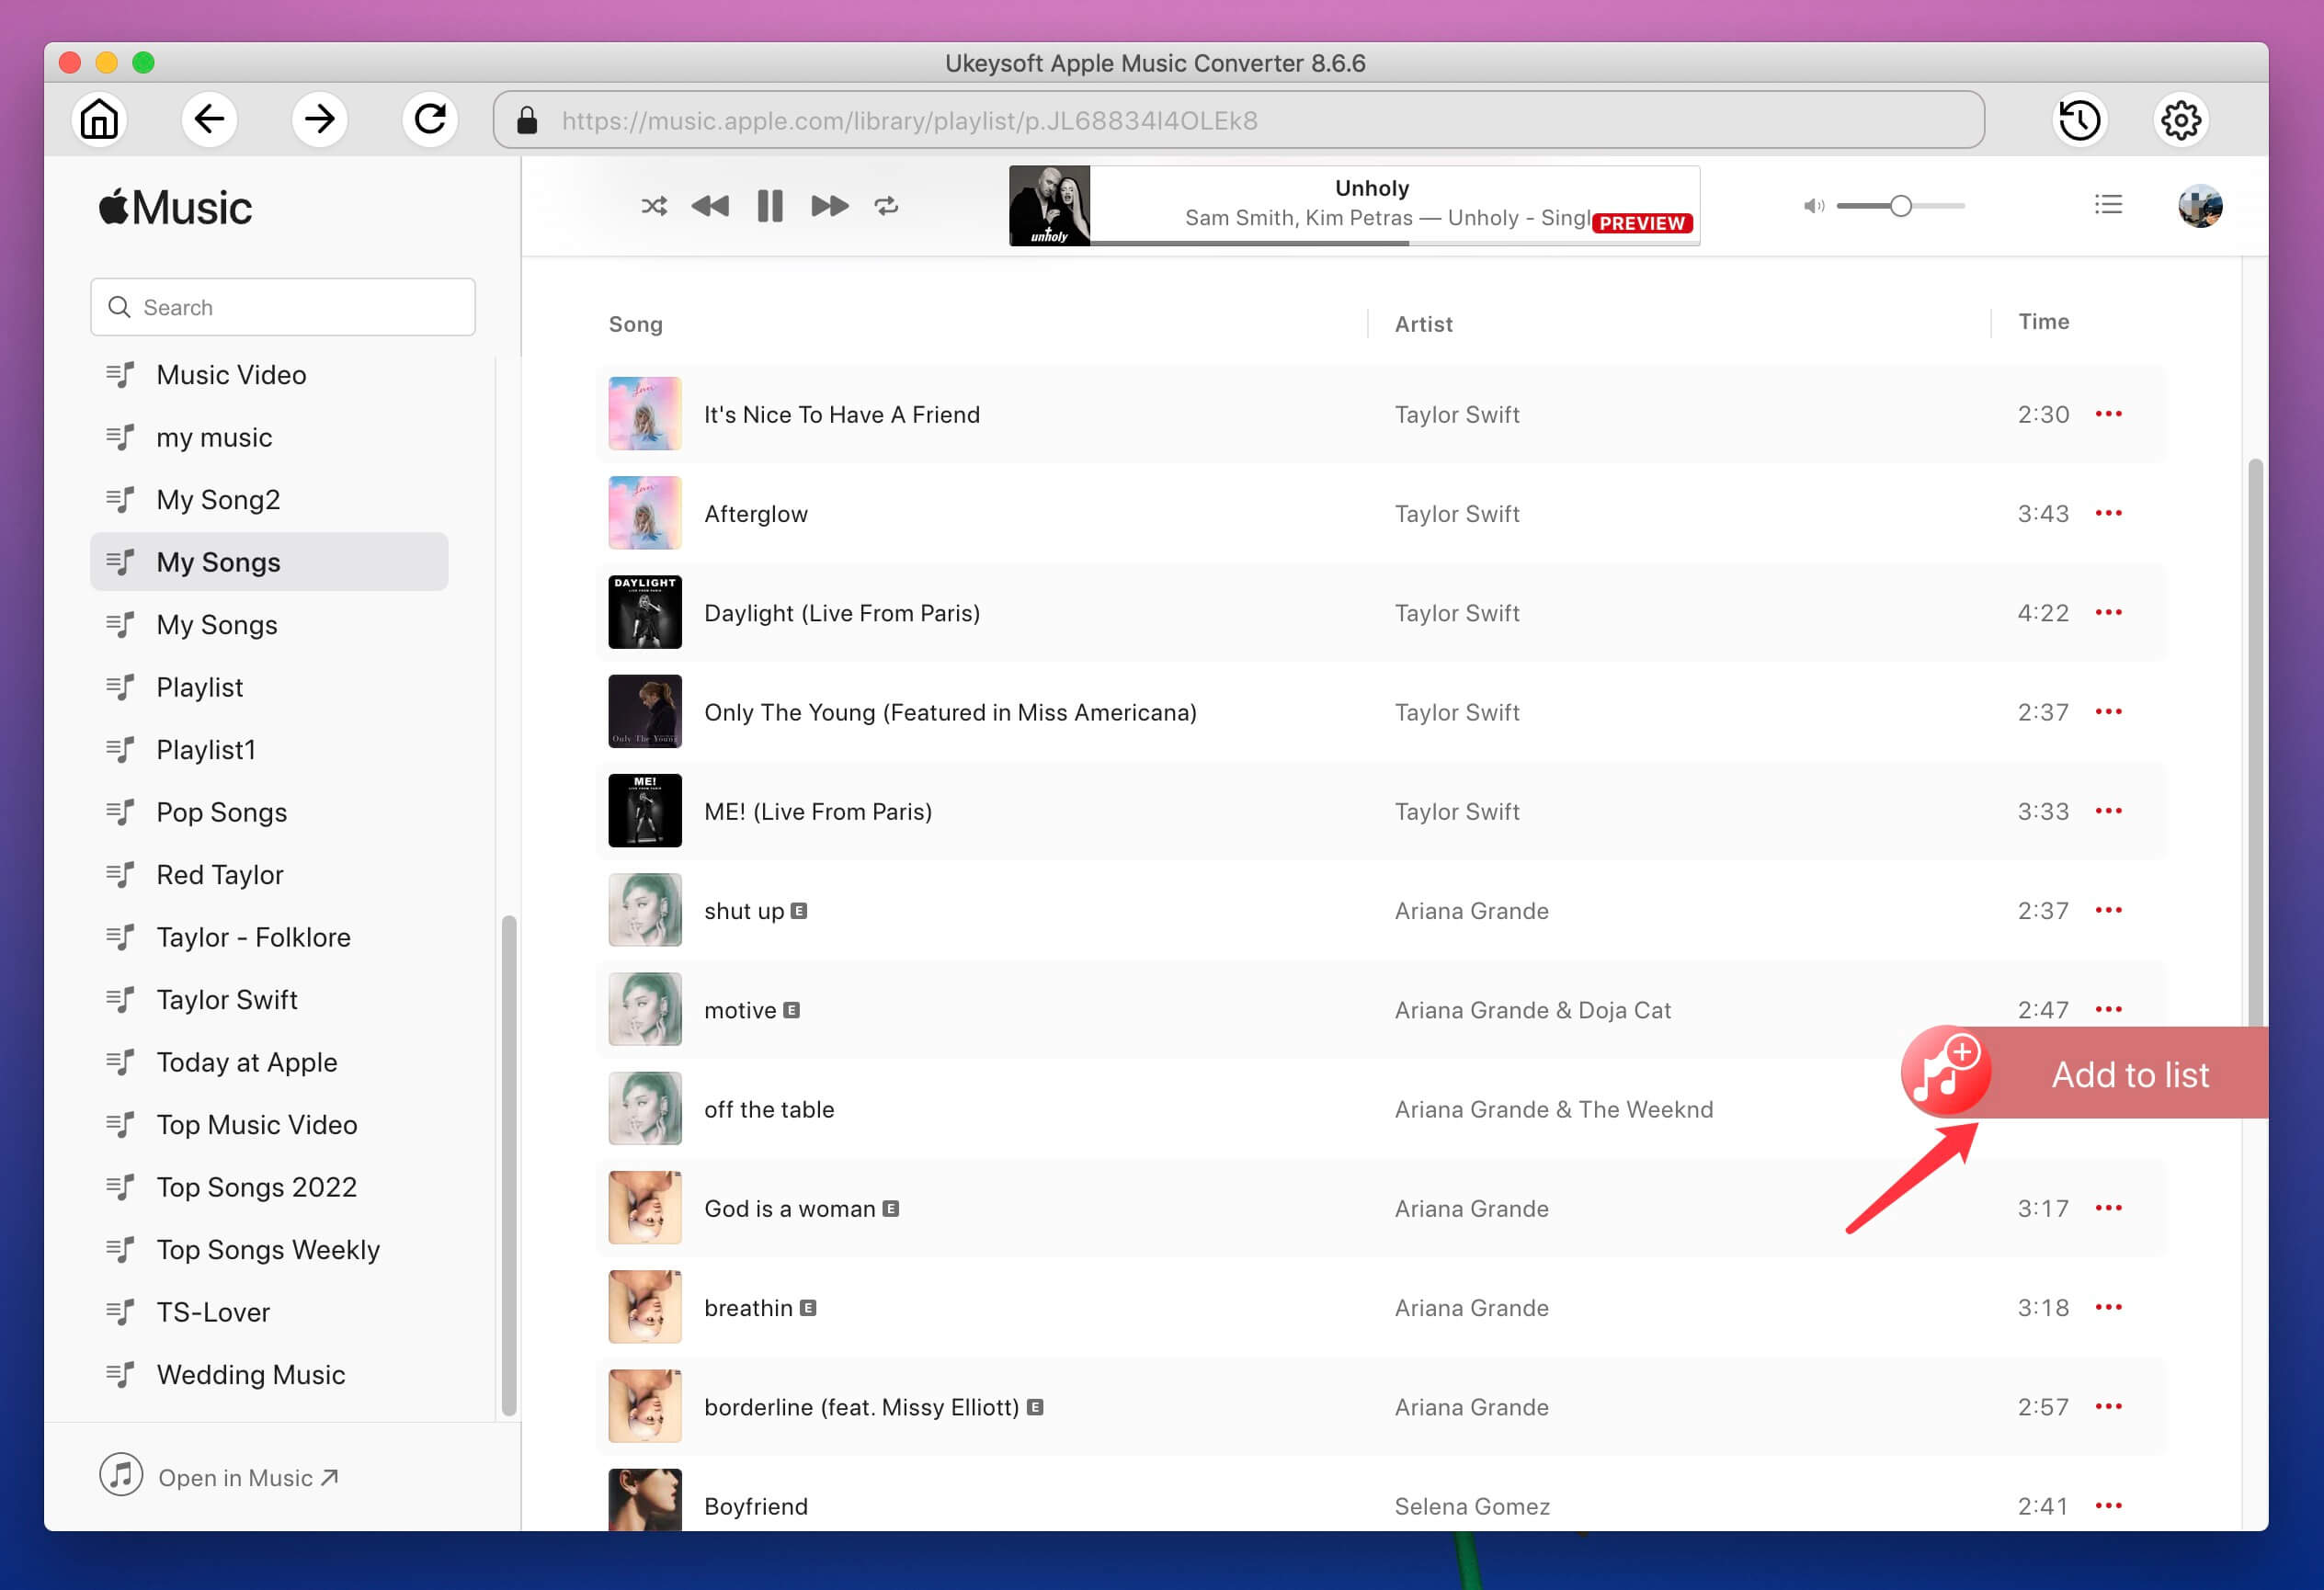Click the repeat toggle icon

[886, 207]
